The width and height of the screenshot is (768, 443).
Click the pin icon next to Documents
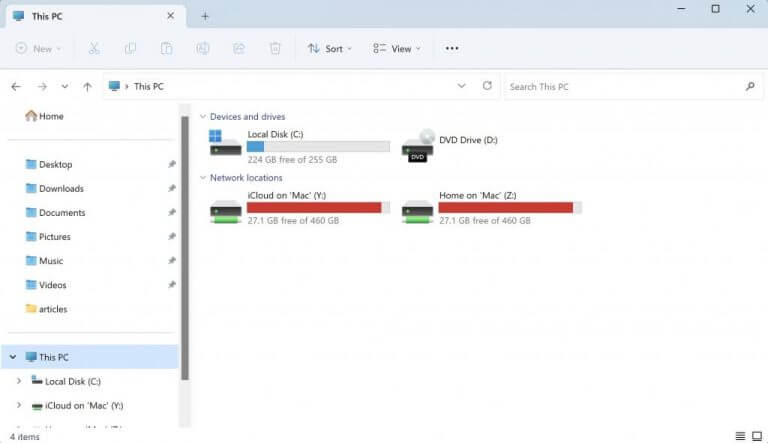pyautogui.click(x=172, y=212)
